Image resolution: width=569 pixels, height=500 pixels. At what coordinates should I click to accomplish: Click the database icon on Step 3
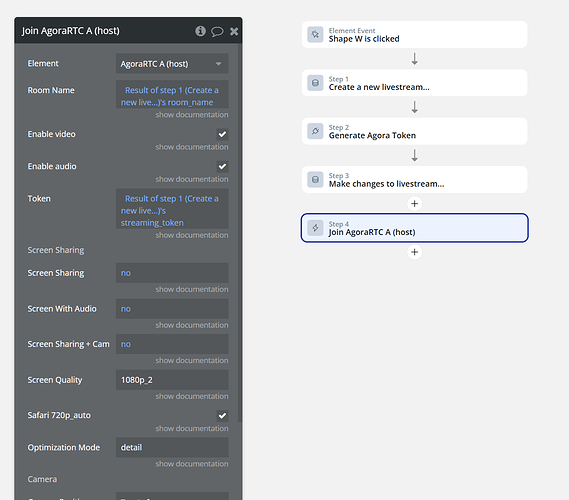coord(315,179)
